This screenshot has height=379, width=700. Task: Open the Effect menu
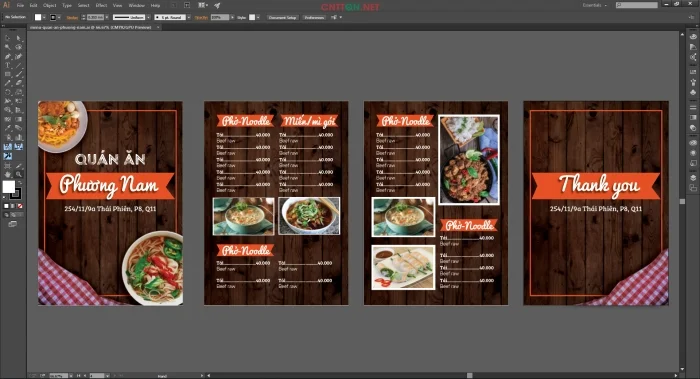click(x=101, y=5)
